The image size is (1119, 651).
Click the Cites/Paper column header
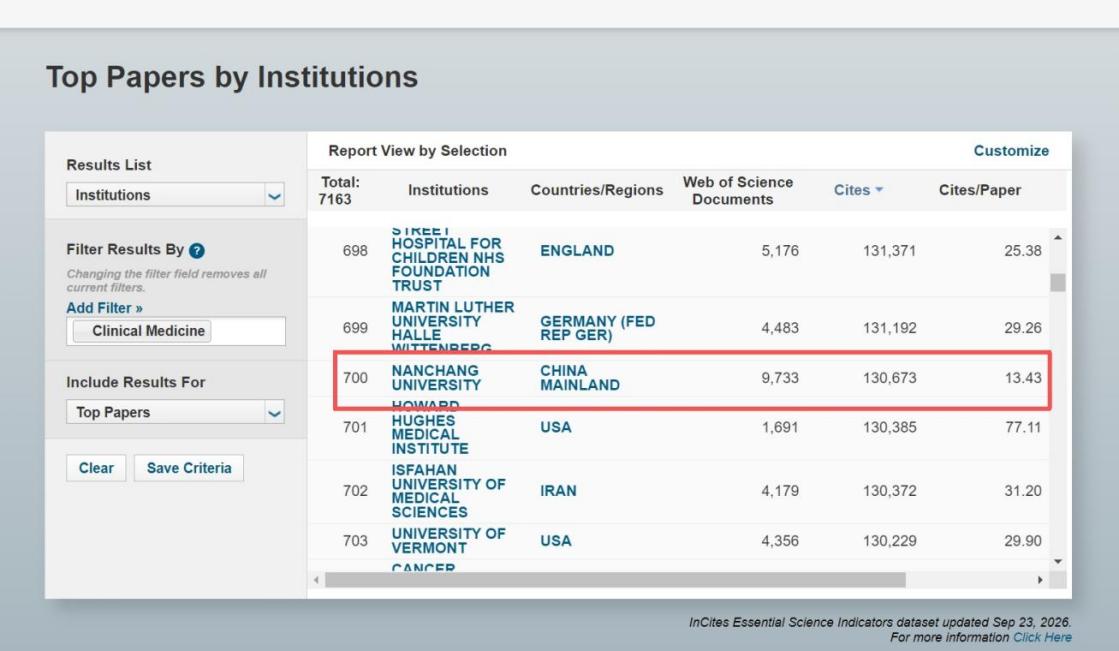click(x=979, y=190)
